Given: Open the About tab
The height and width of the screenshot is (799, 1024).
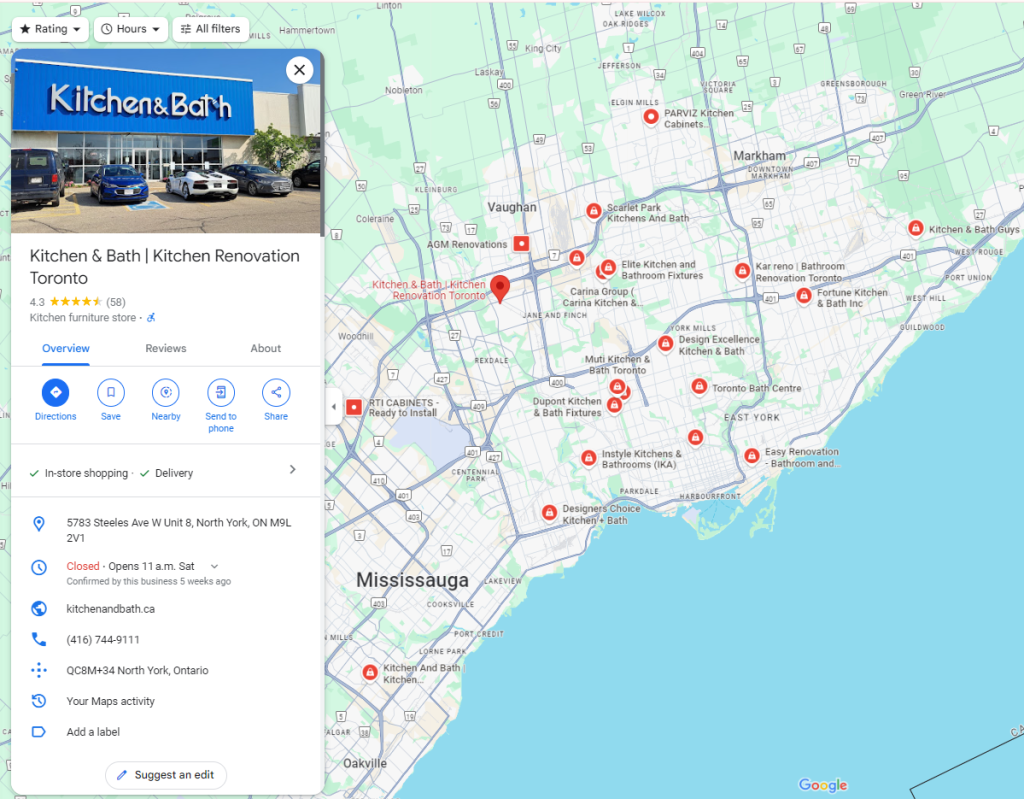Looking at the screenshot, I should [265, 348].
